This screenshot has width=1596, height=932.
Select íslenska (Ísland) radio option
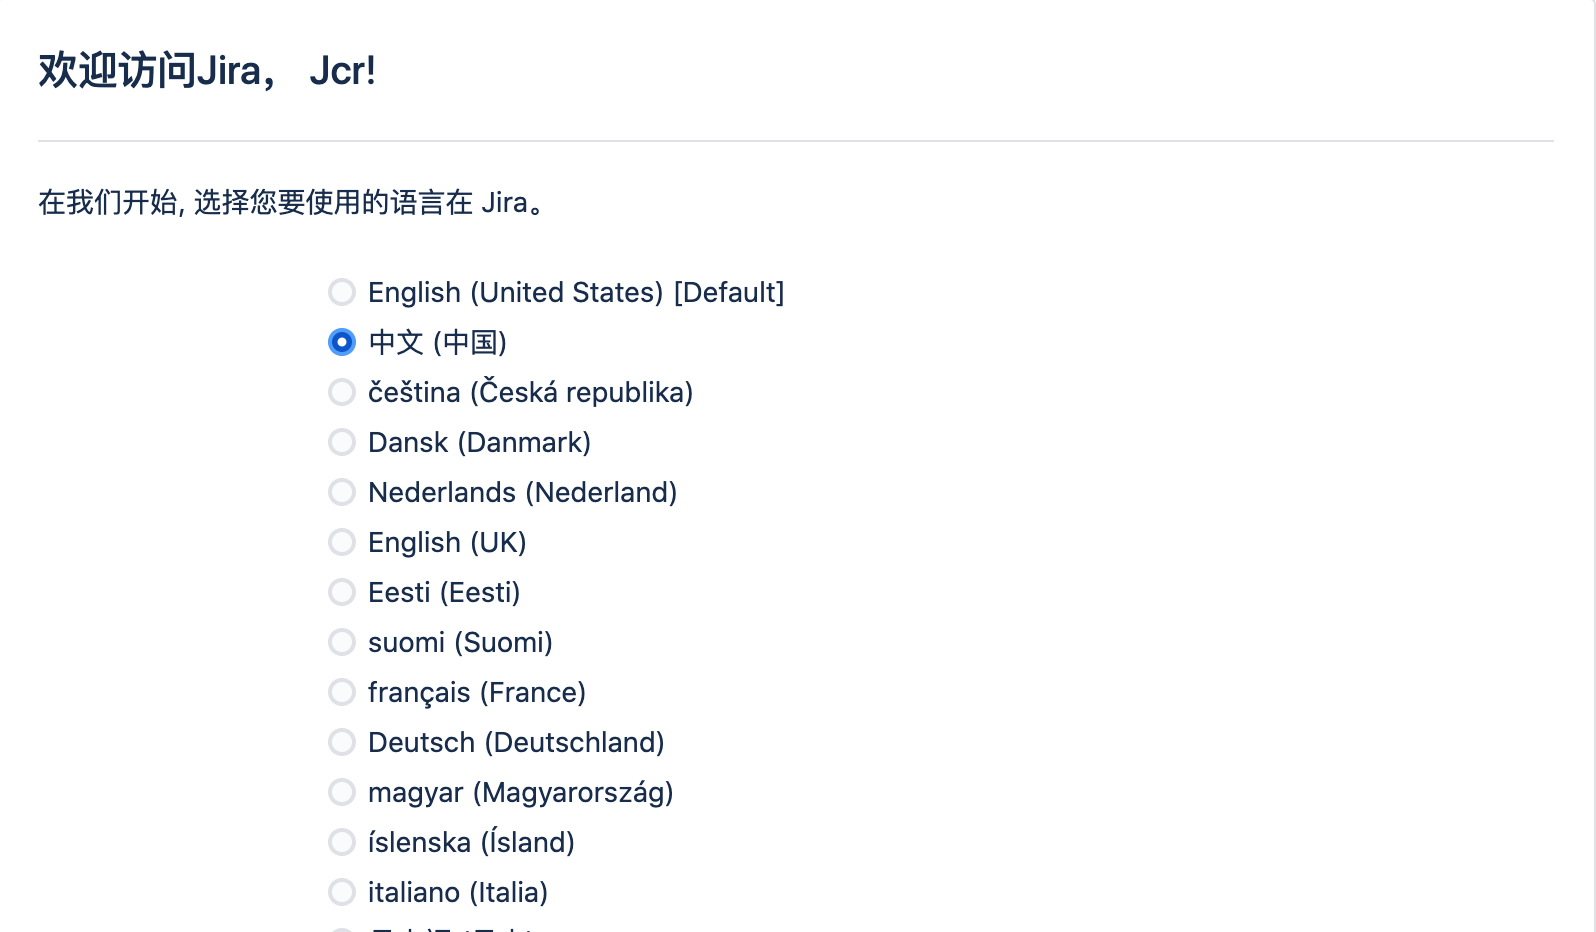coord(342,842)
